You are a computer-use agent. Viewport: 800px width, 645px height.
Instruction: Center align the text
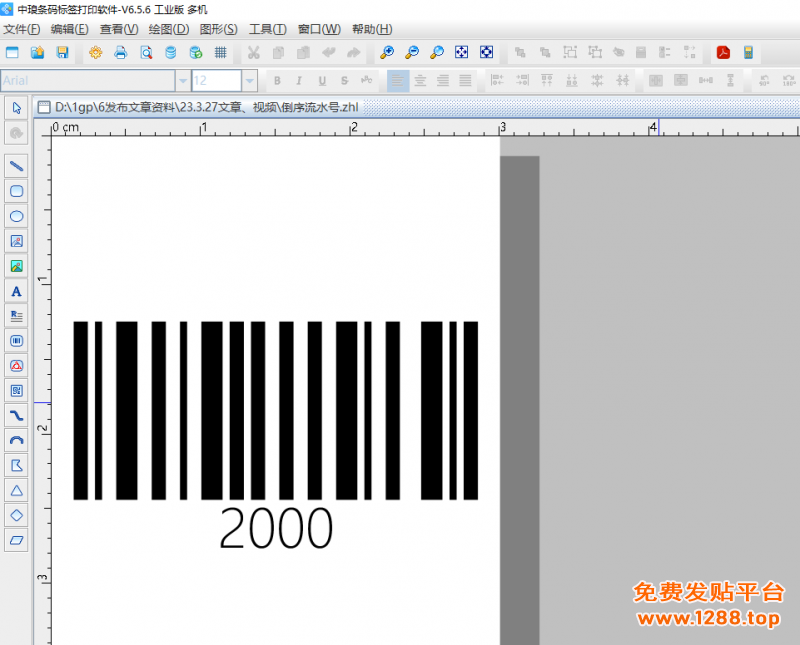tap(420, 81)
